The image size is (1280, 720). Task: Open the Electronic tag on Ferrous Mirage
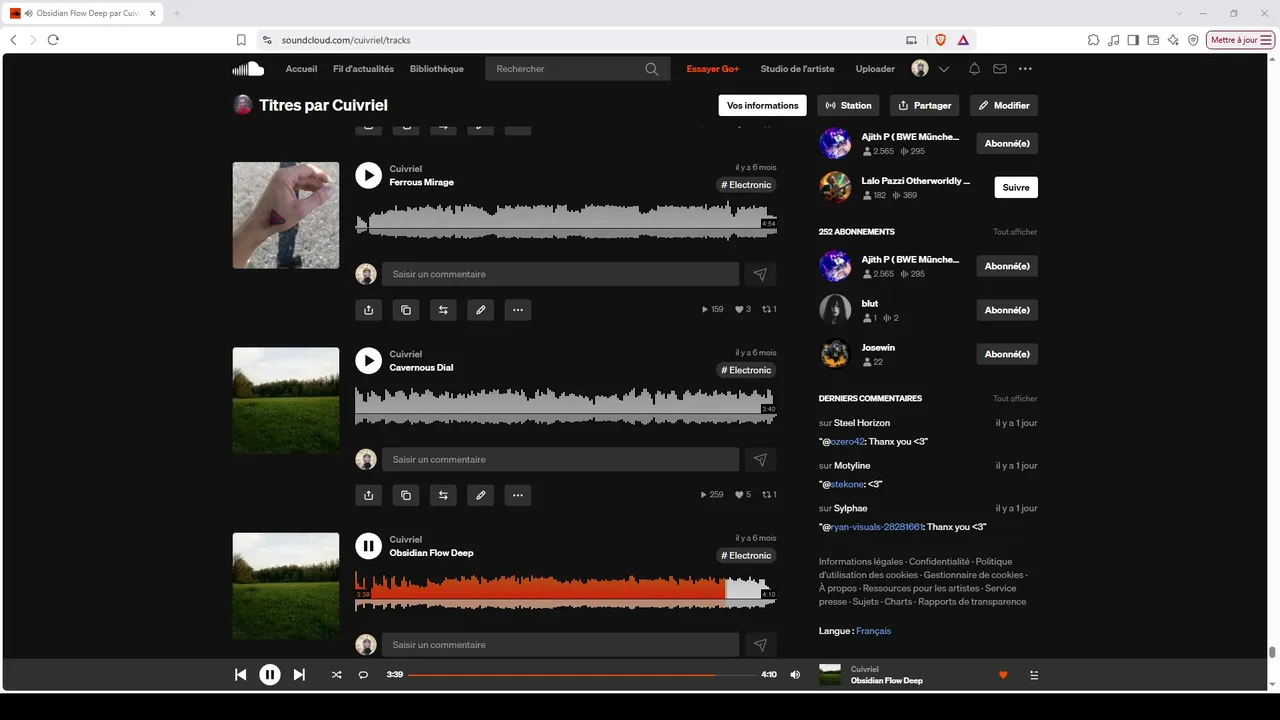pos(747,185)
